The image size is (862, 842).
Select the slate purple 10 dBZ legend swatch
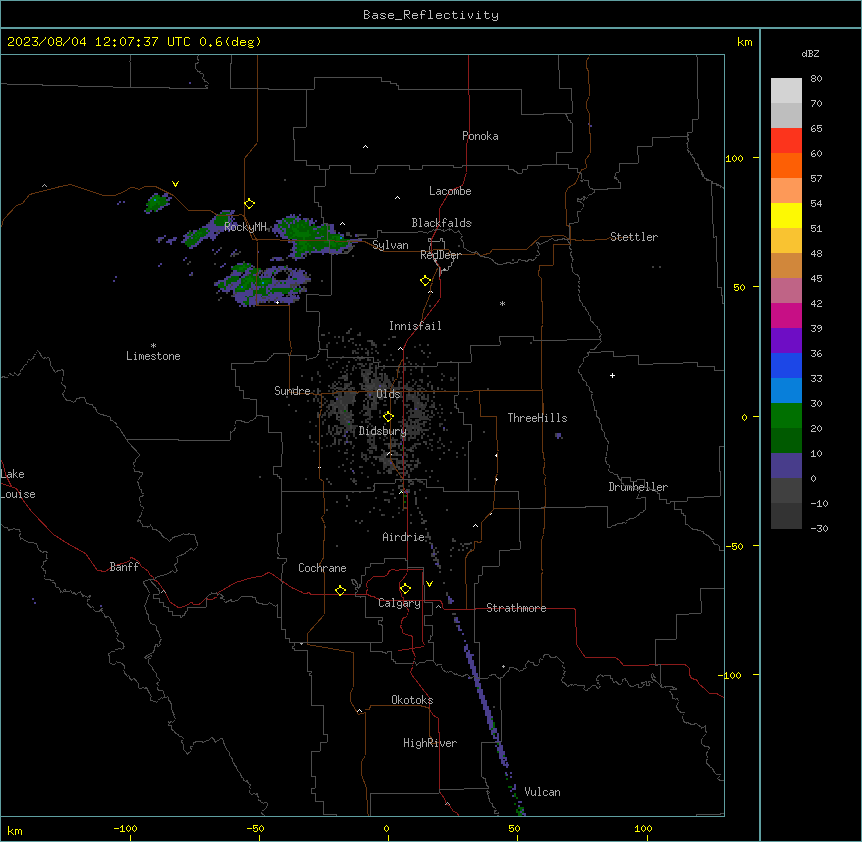(x=786, y=466)
